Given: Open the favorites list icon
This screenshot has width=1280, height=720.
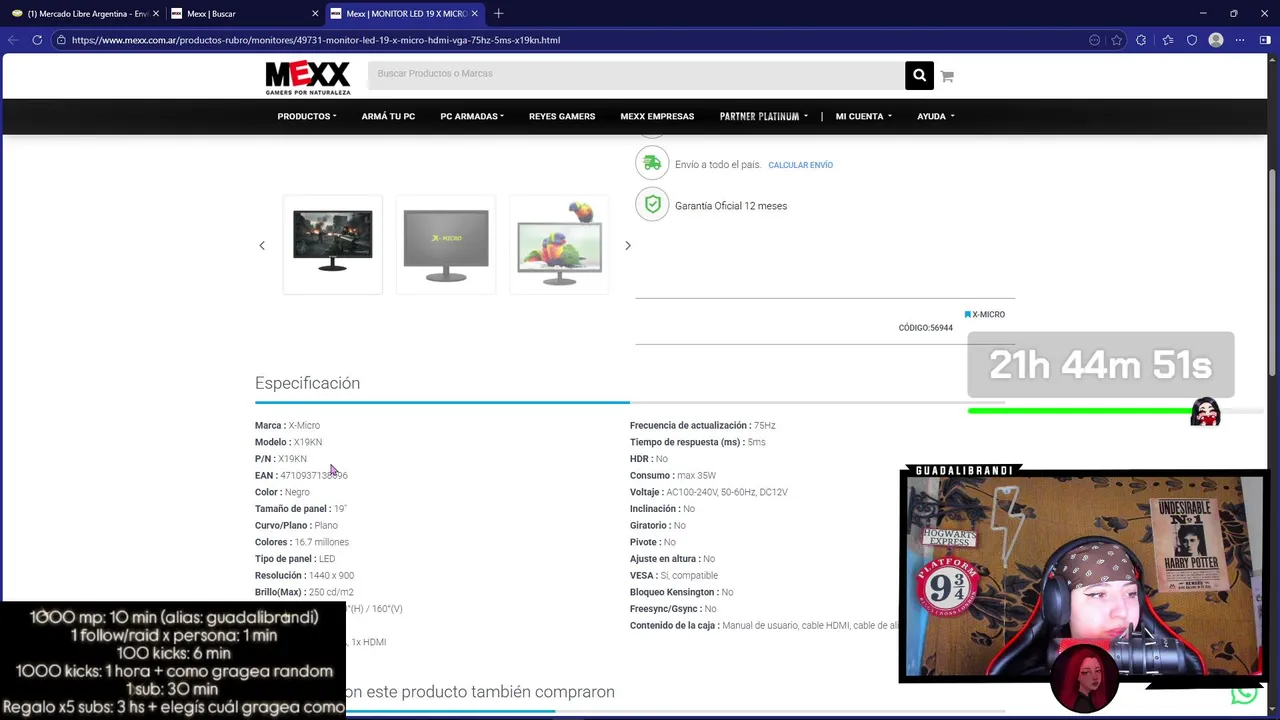Looking at the screenshot, I should click(1167, 40).
